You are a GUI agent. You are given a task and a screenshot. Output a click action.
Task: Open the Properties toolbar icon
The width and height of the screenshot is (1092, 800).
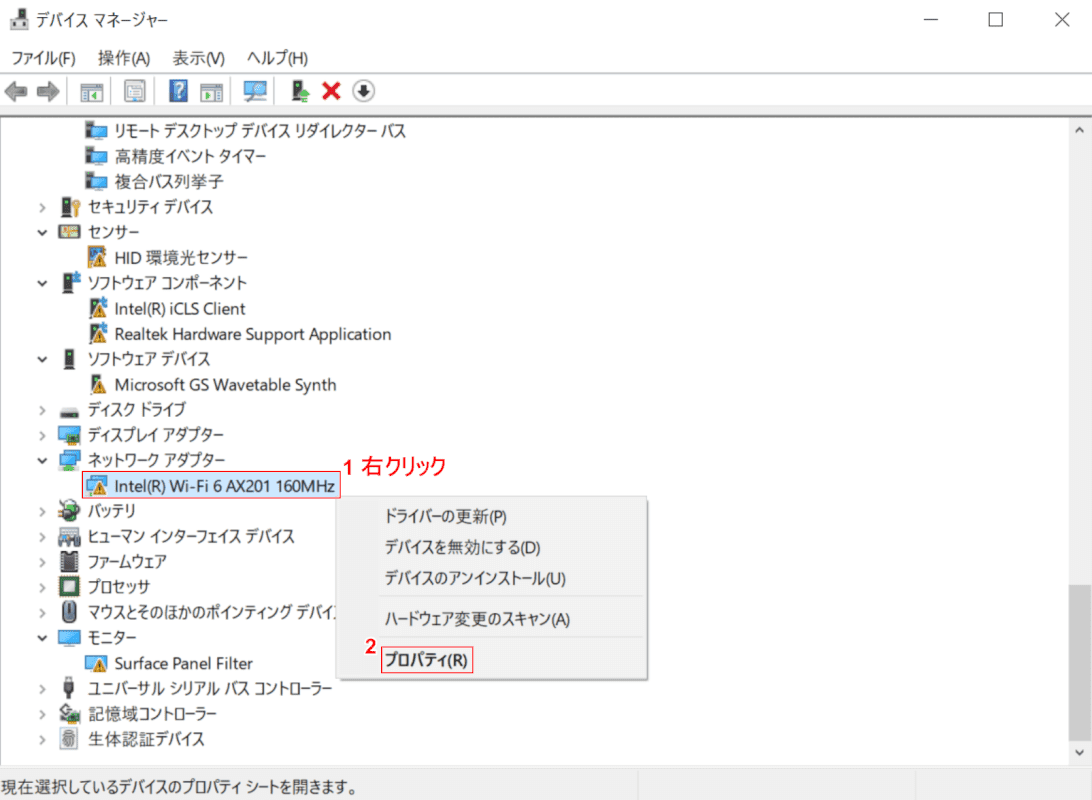[x=134, y=91]
